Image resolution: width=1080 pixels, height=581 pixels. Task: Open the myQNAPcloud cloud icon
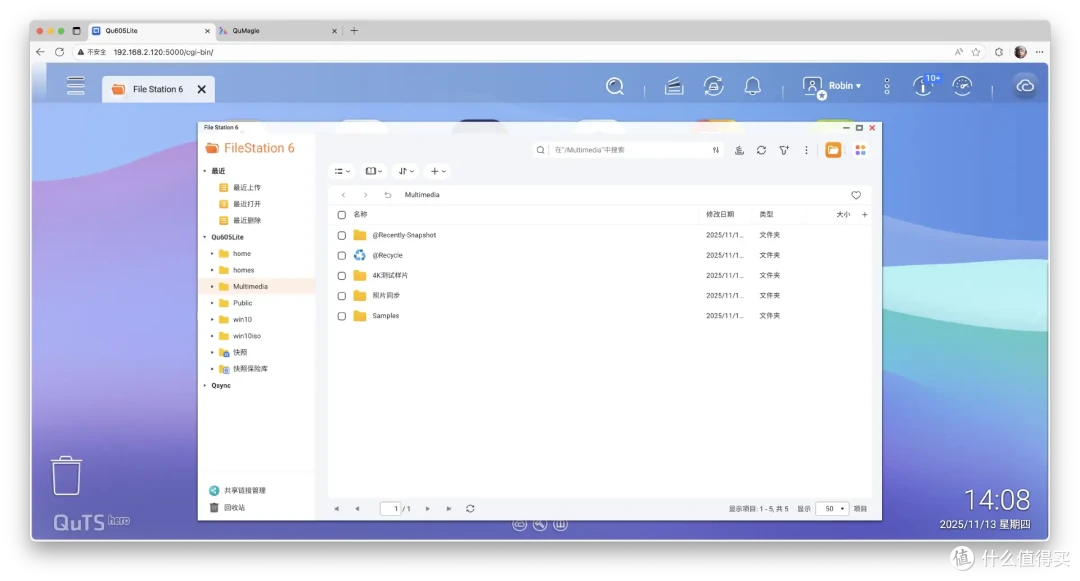(1026, 86)
